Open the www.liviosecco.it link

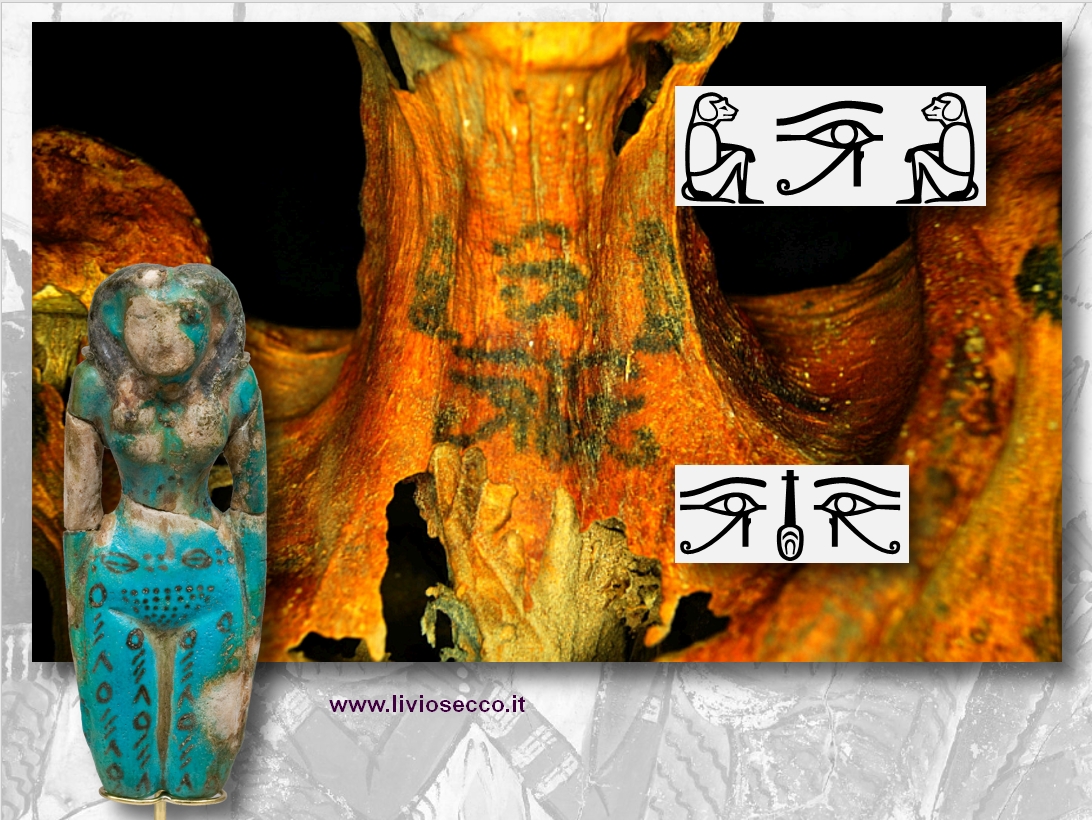click(x=427, y=705)
